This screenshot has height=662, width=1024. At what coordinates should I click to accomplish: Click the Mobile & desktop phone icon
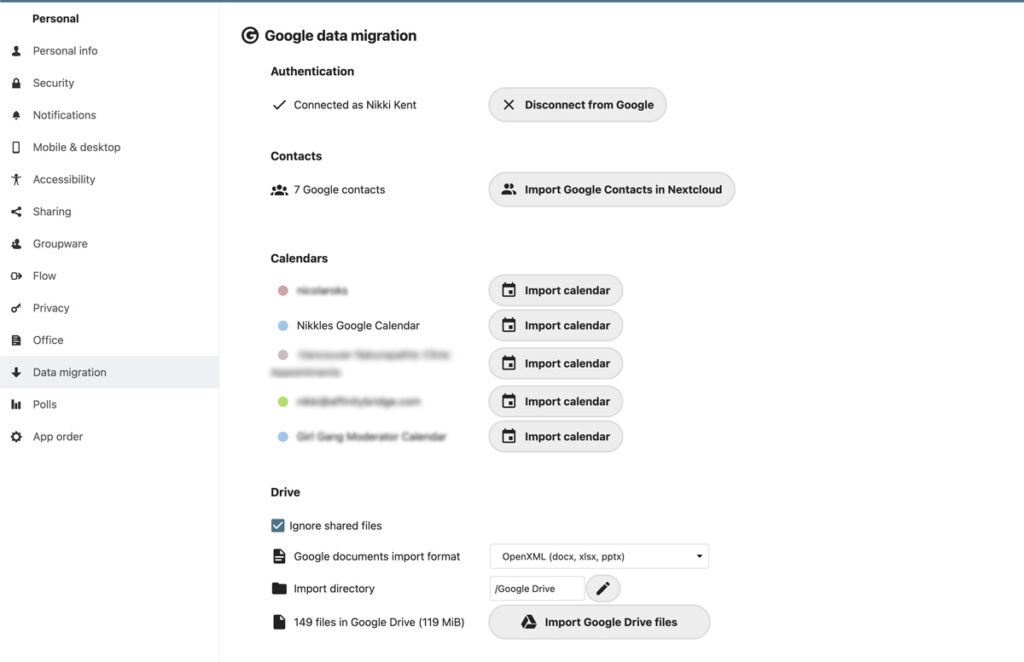point(14,147)
